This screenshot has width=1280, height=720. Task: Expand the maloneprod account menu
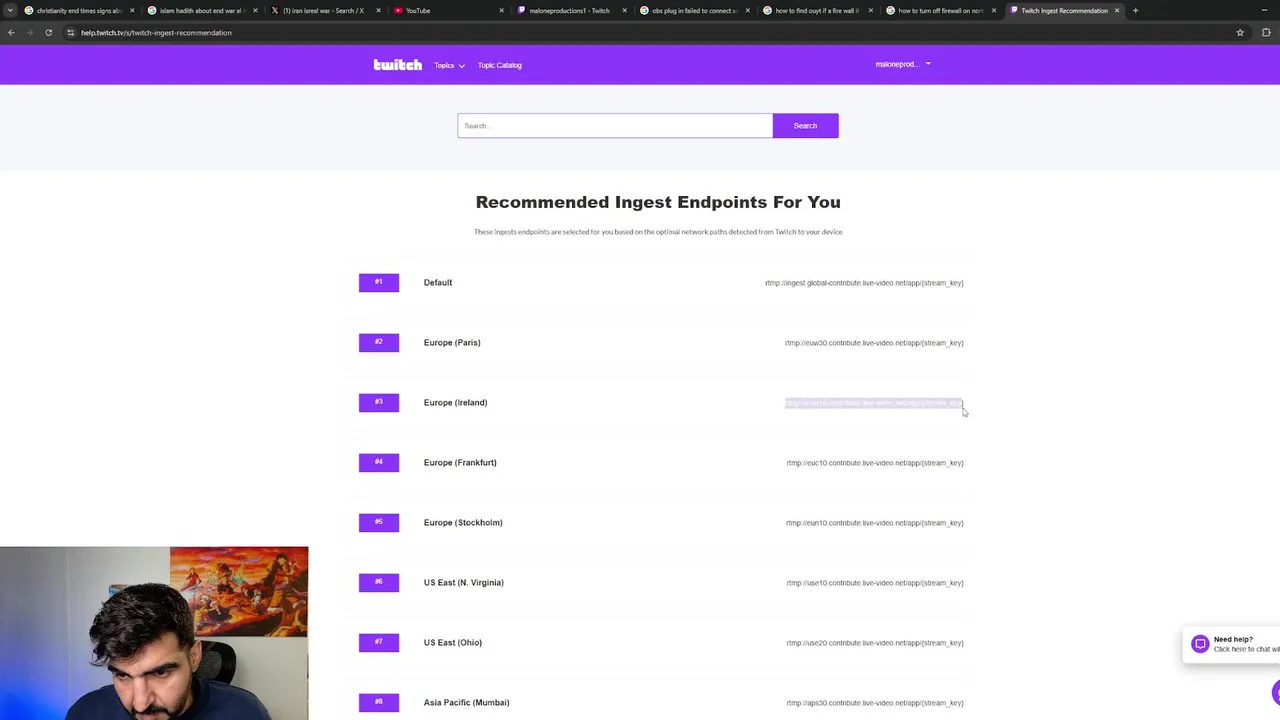pos(903,64)
